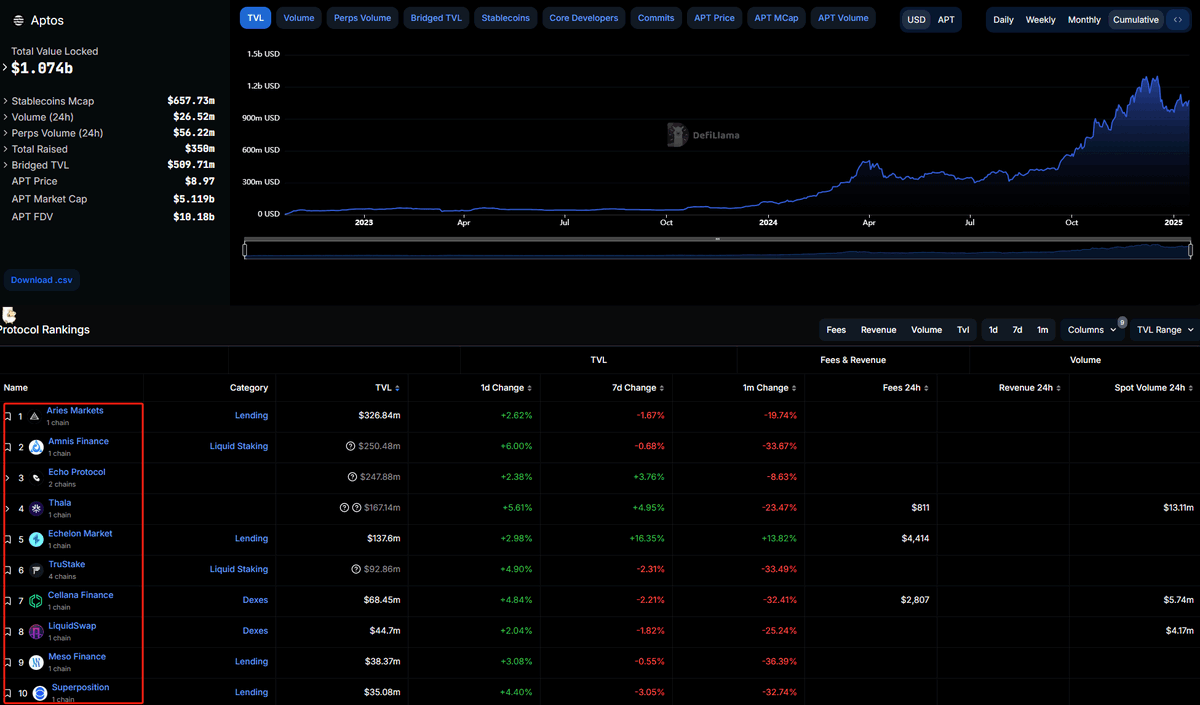Toggle the Bridged TVL chart metric
Image resolution: width=1200 pixels, height=705 pixels.
436,18
